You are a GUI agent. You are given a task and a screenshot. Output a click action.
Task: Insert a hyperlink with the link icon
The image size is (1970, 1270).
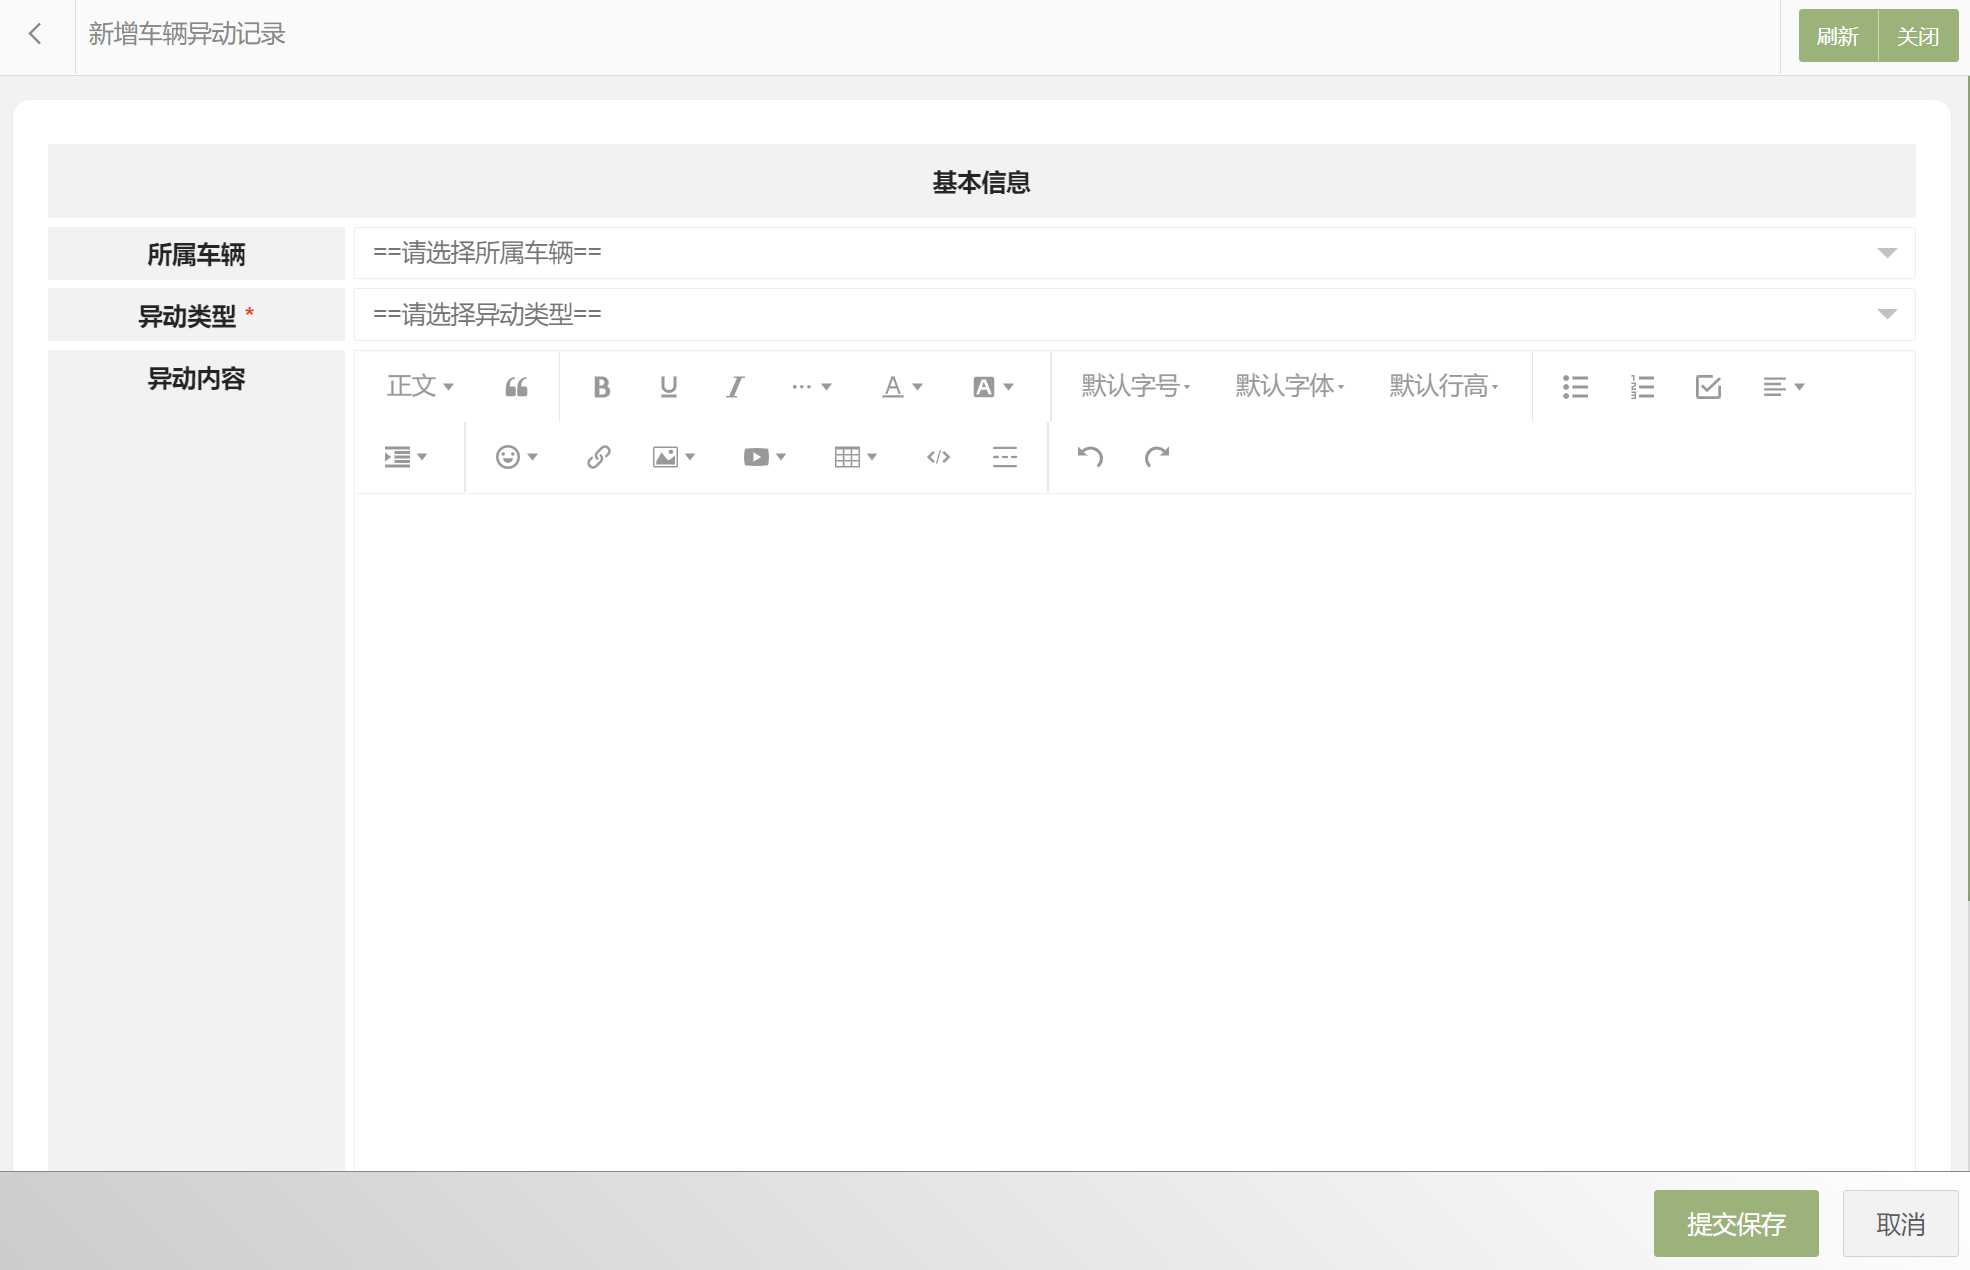[598, 457]
